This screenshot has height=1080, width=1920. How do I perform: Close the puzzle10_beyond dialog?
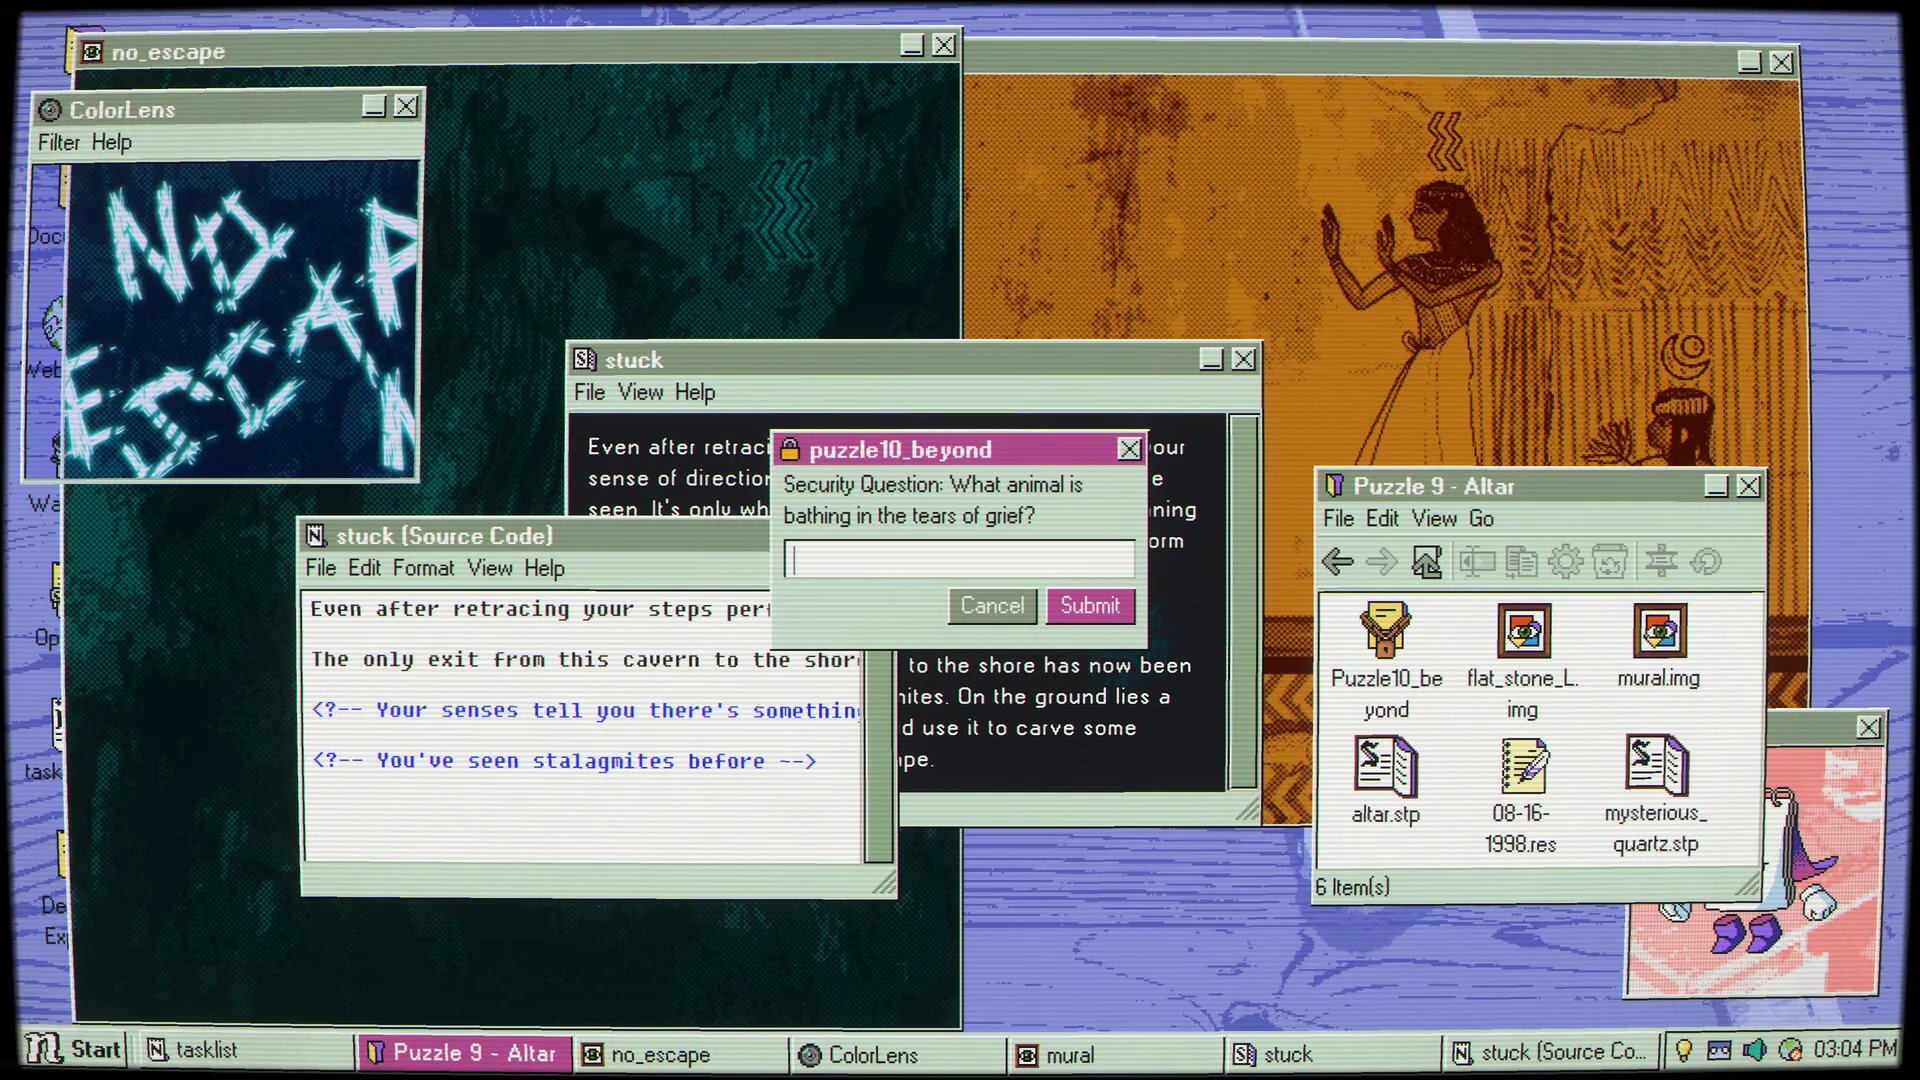(x=1129, y=449)
